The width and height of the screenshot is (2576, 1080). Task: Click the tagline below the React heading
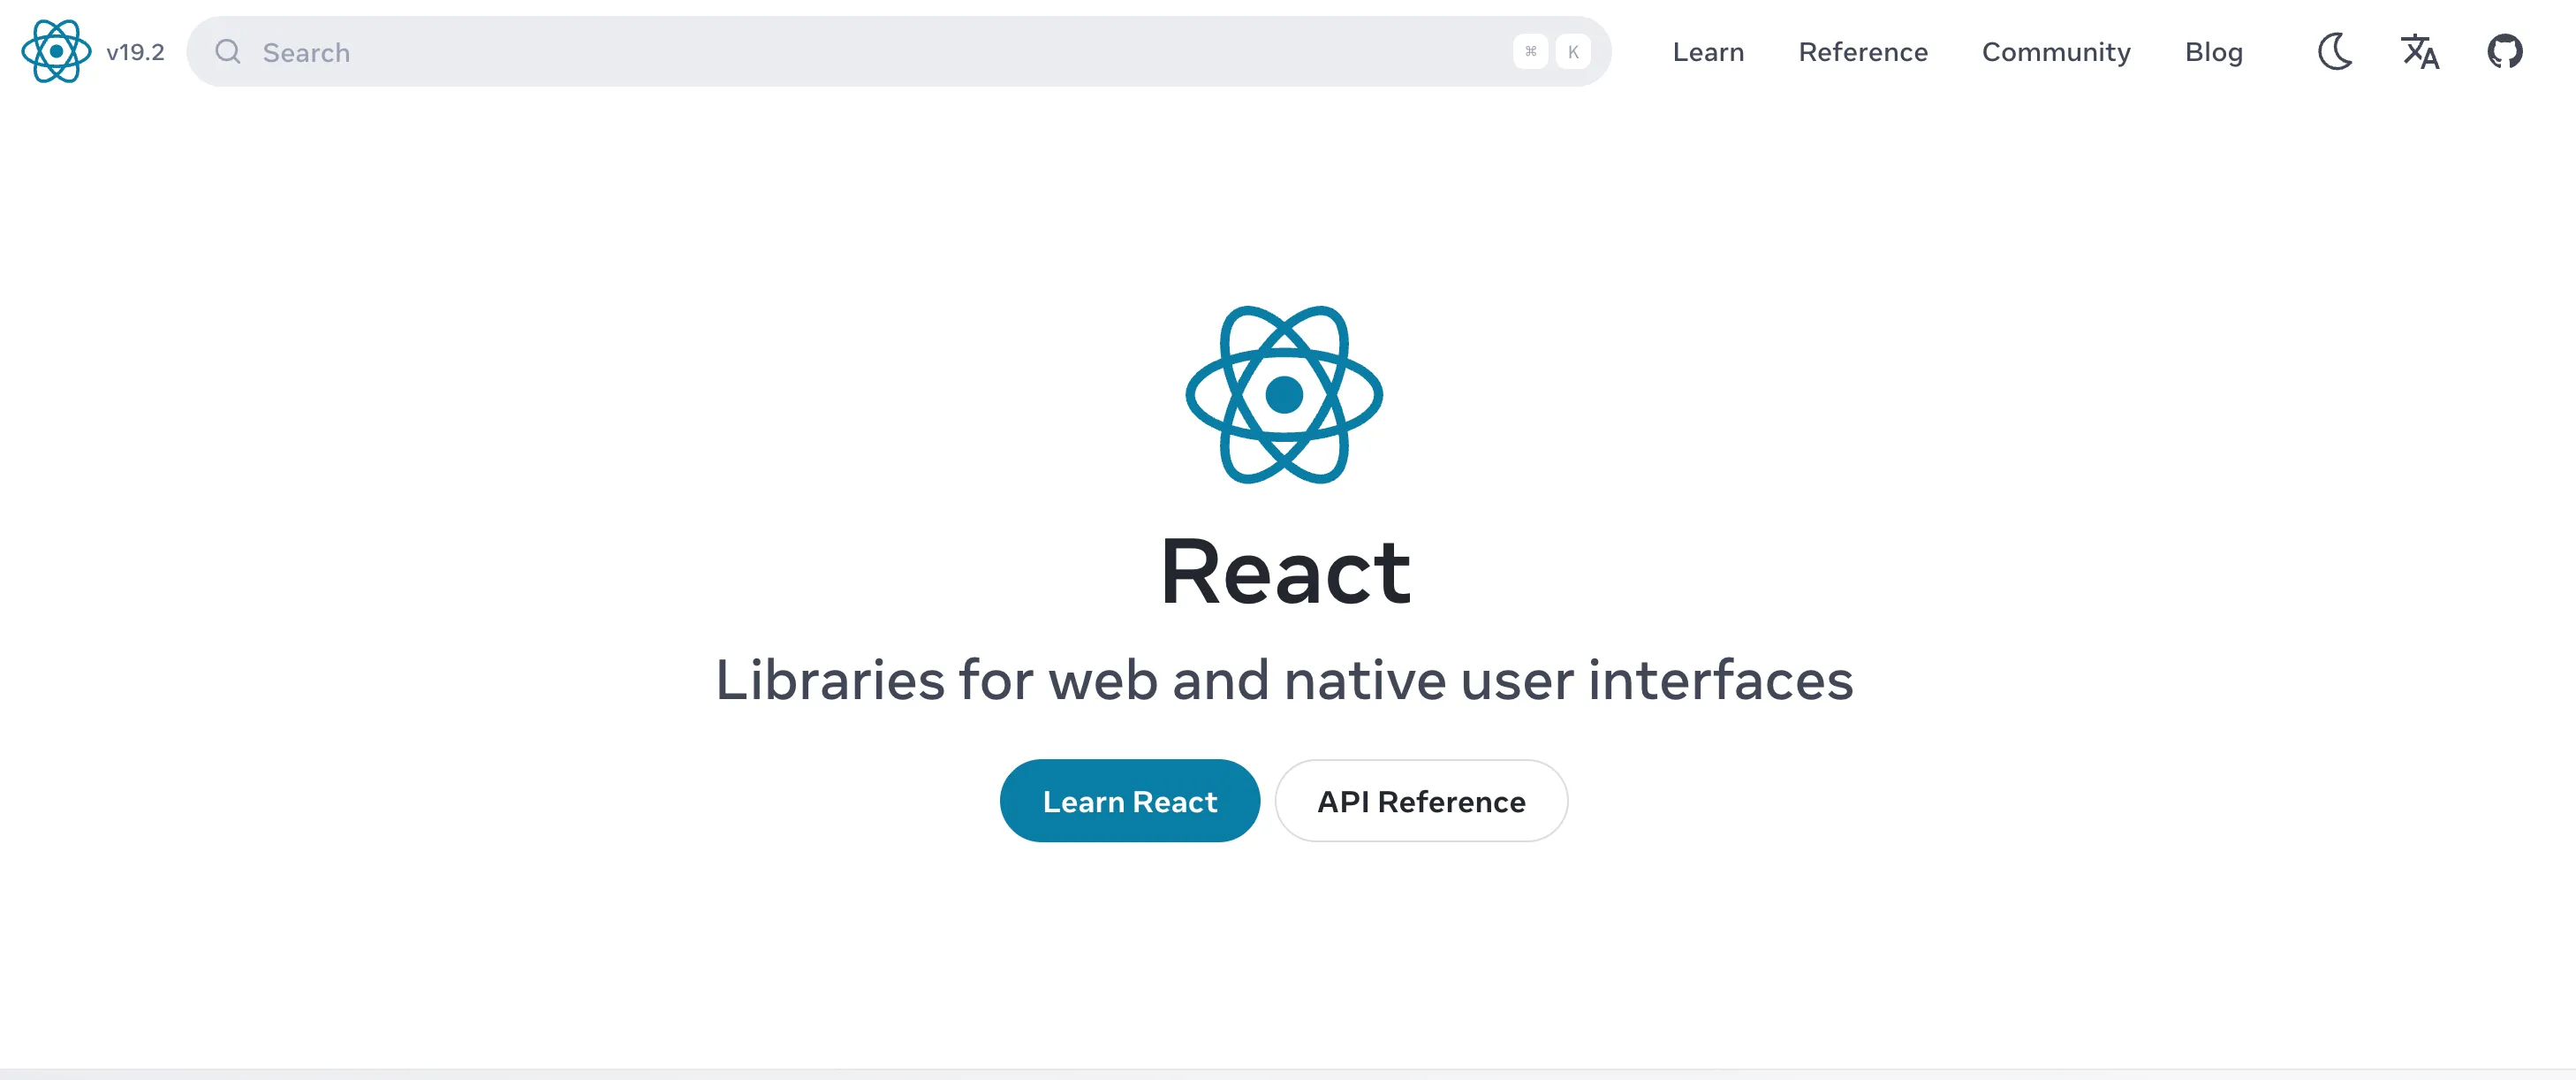(1285, 681)
